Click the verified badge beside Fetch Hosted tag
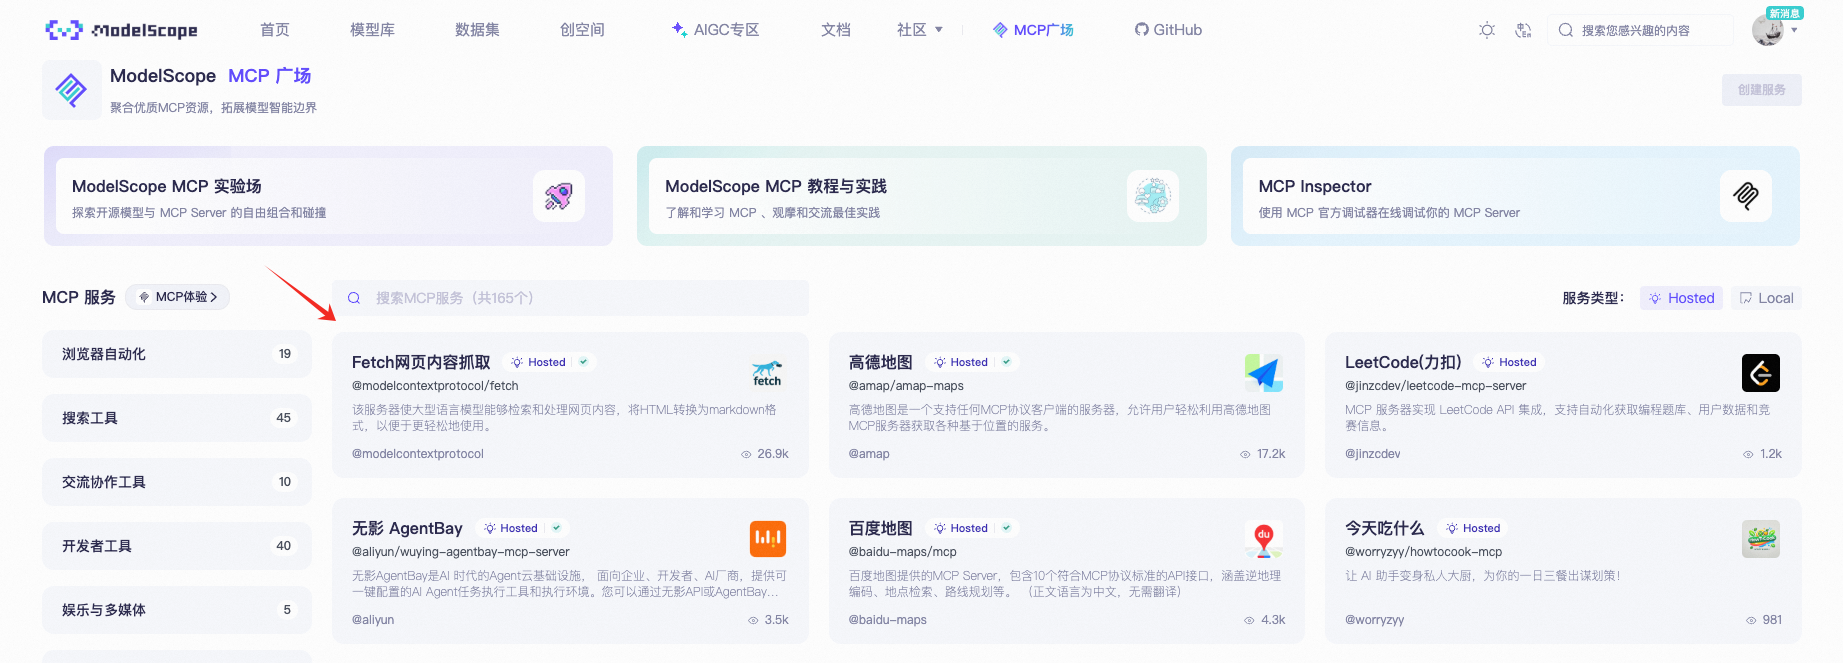Image resolution: width=1843 pixels, height=663 pixels. point(583,362)
